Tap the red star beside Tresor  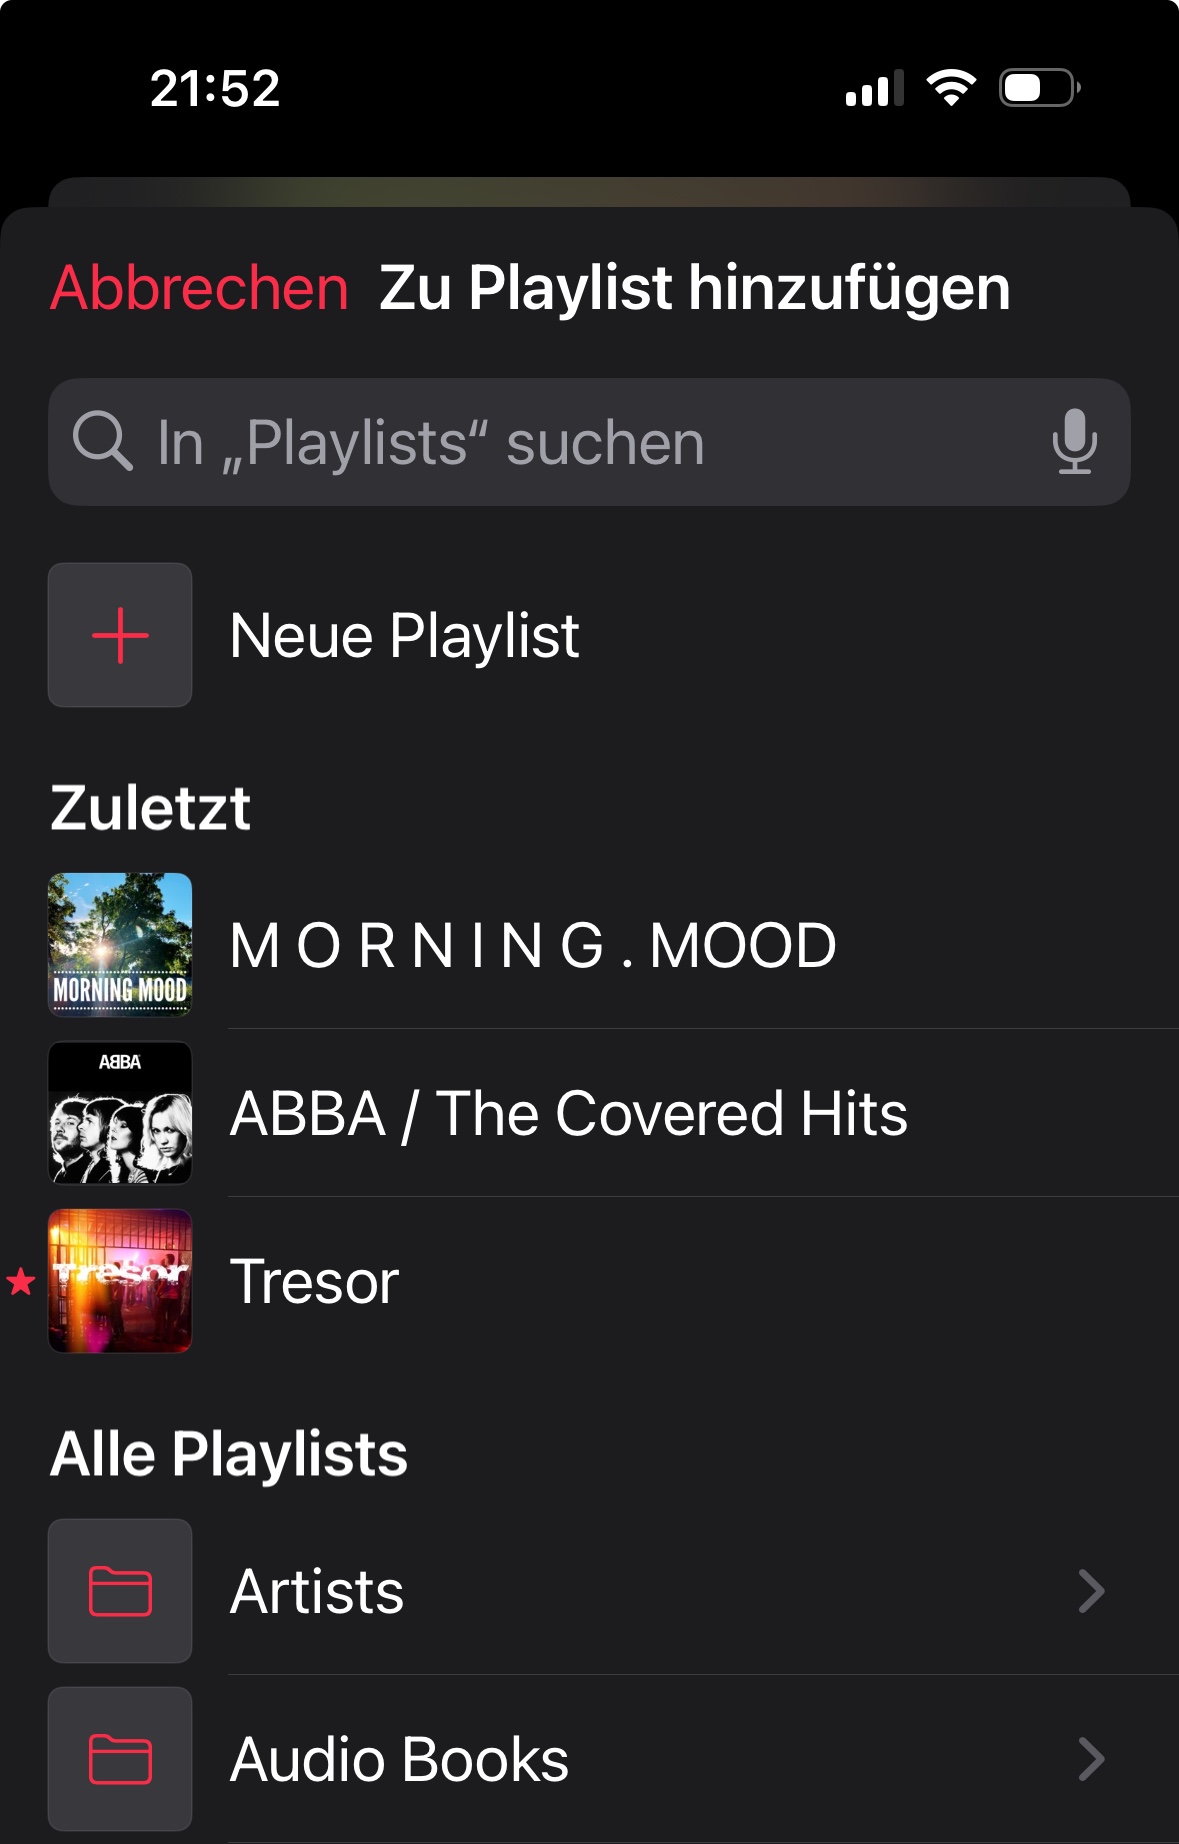point(21,1281)
